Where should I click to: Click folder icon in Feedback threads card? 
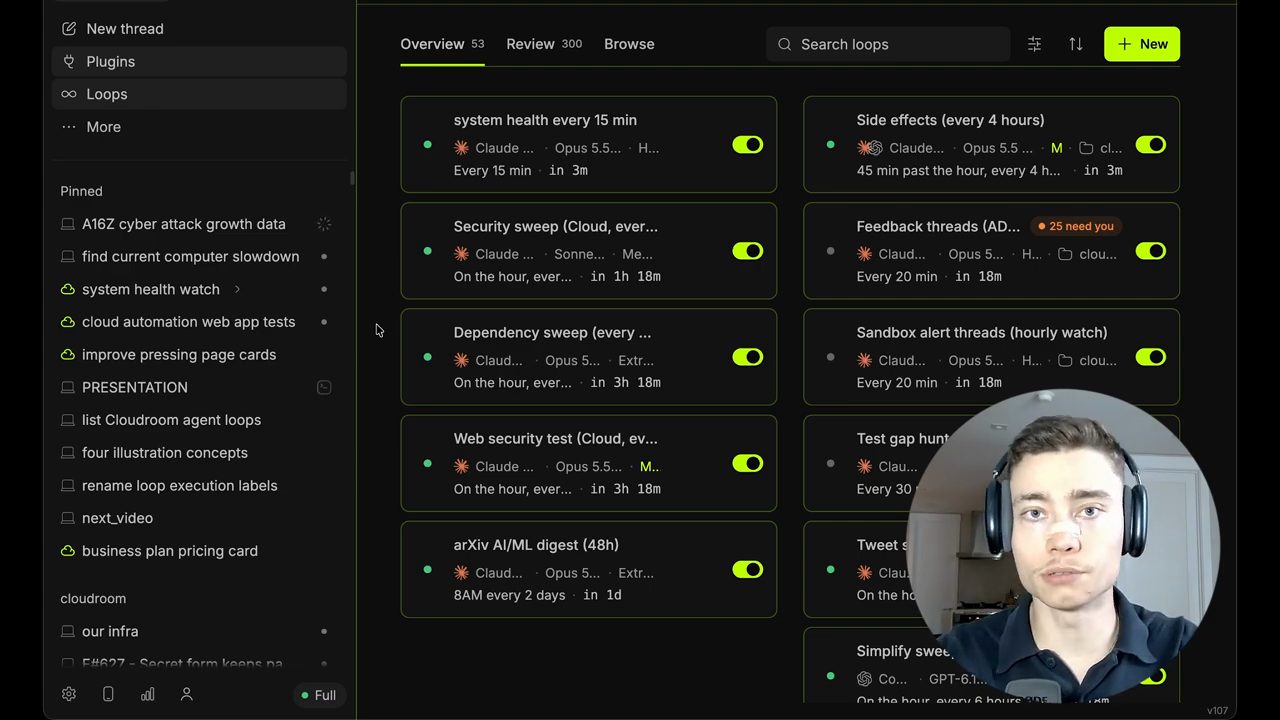[1065, 254]
